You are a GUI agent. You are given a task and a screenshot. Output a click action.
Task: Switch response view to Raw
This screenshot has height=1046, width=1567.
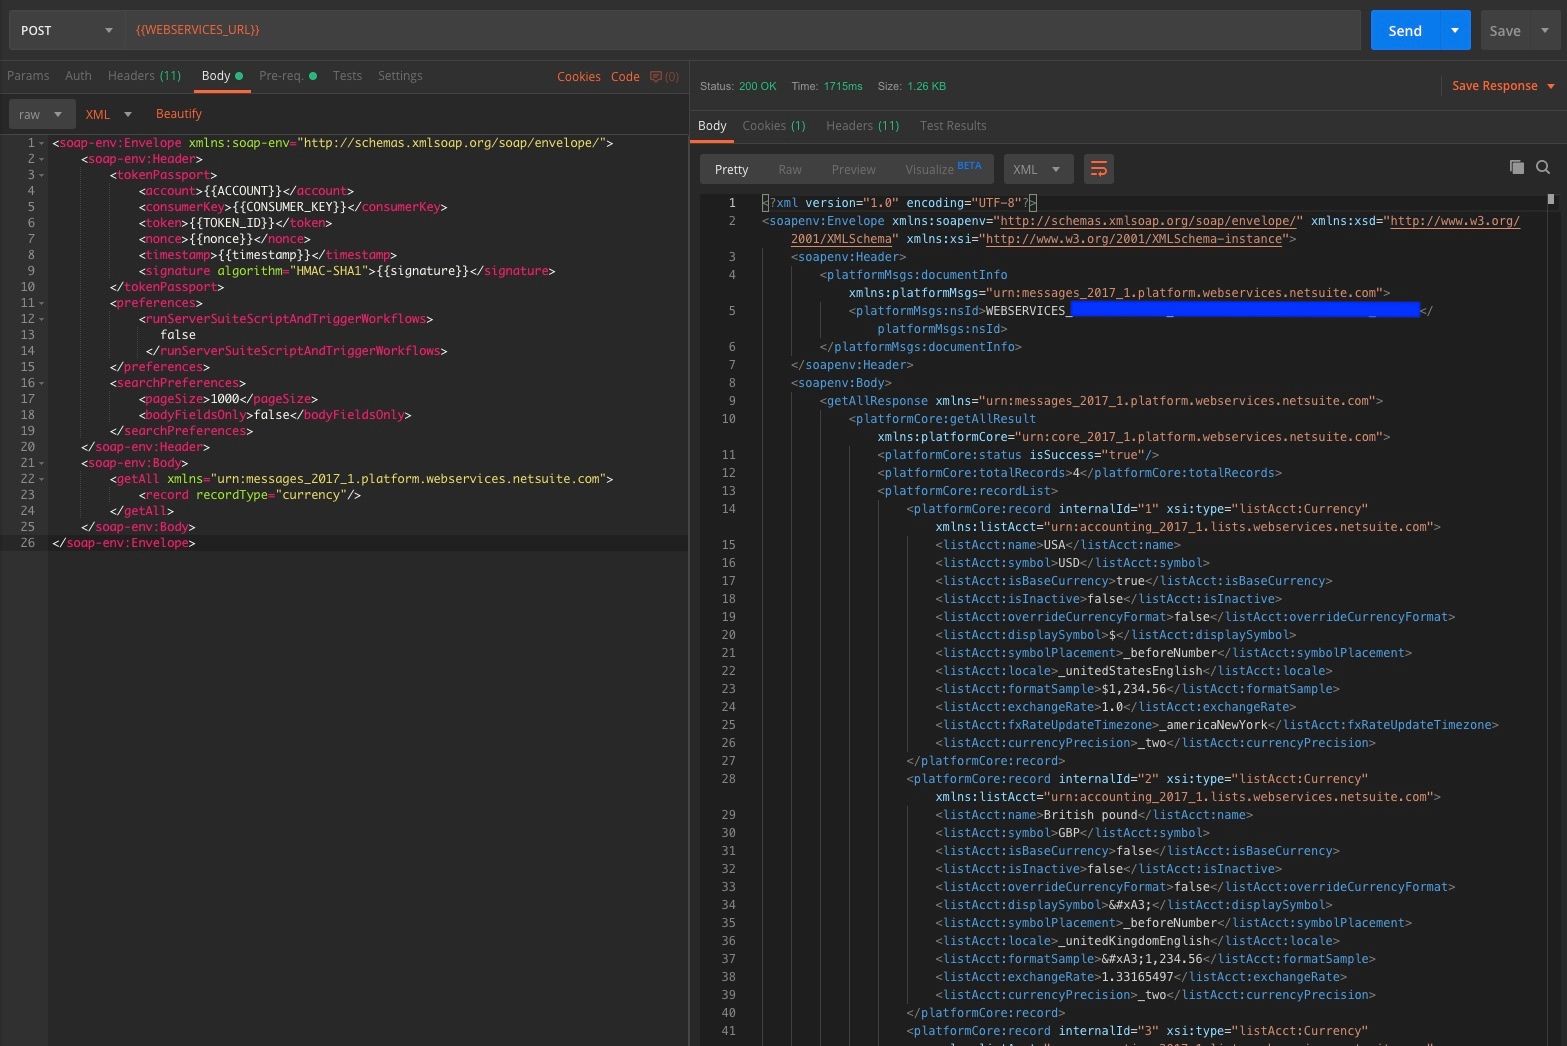point(790,170)
